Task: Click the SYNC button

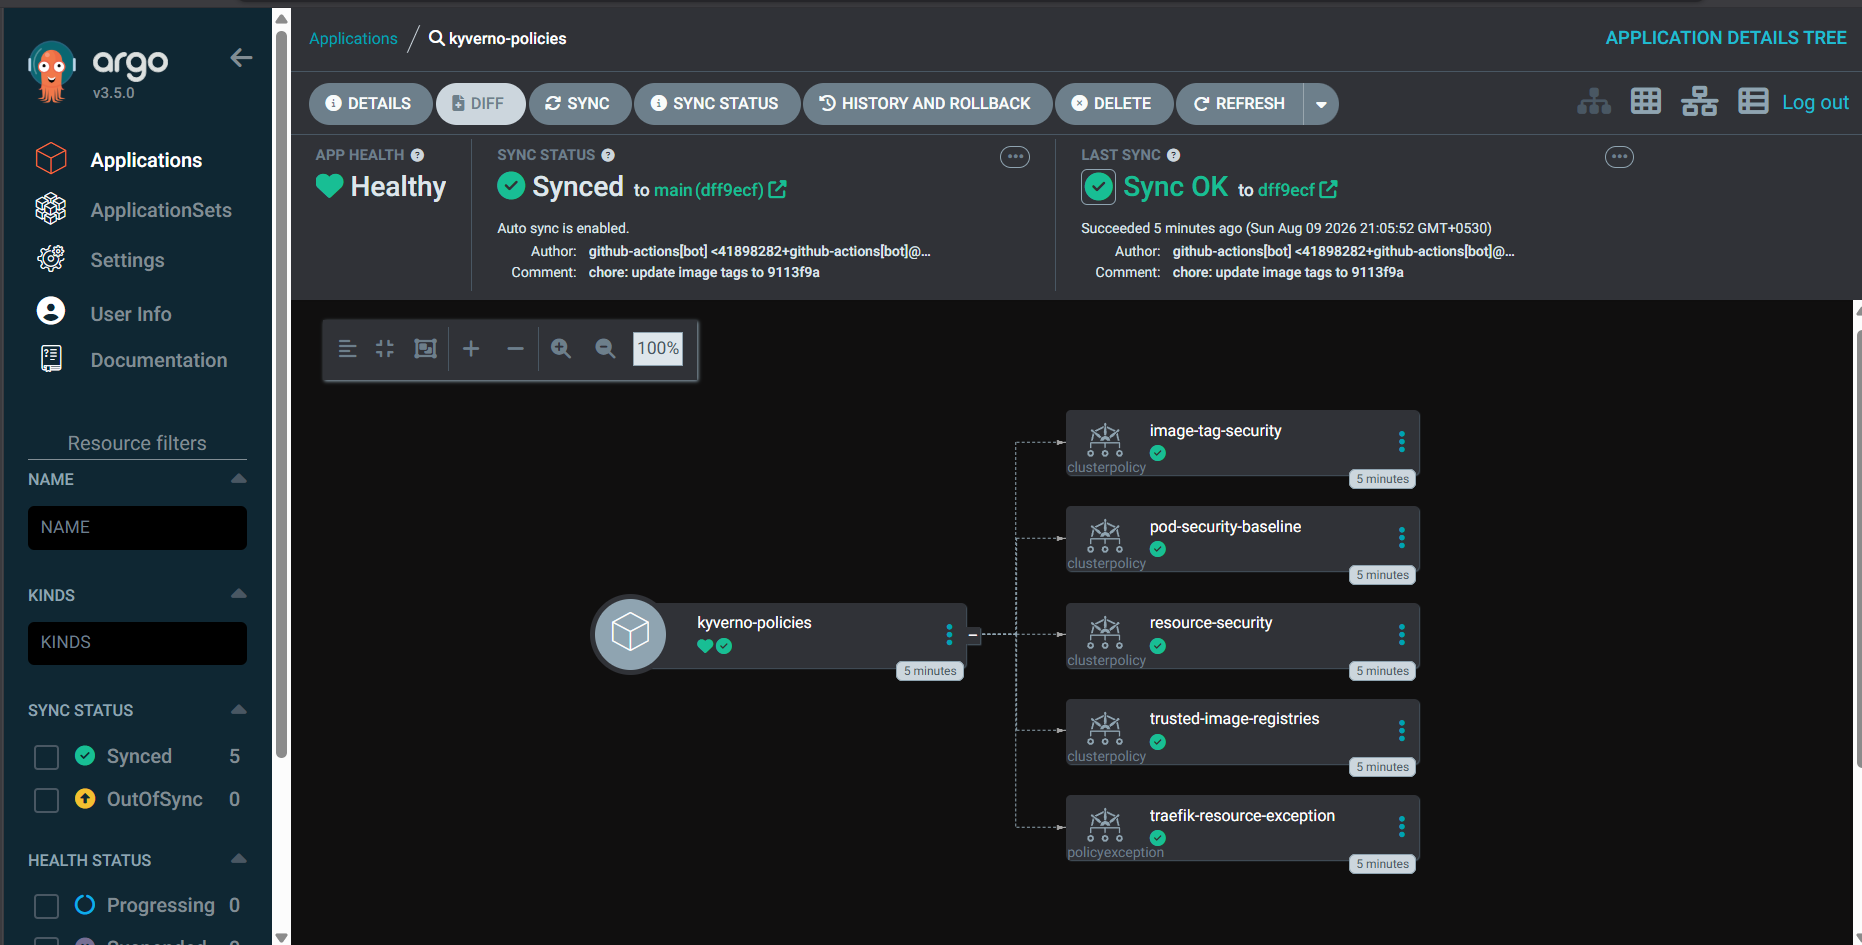Action: point(579,104)
